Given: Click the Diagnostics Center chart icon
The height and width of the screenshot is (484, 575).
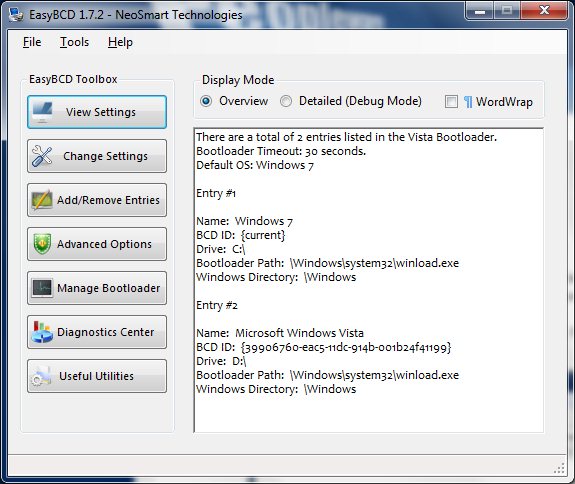Looking at the screenshot, I should (x=42, y=332).
